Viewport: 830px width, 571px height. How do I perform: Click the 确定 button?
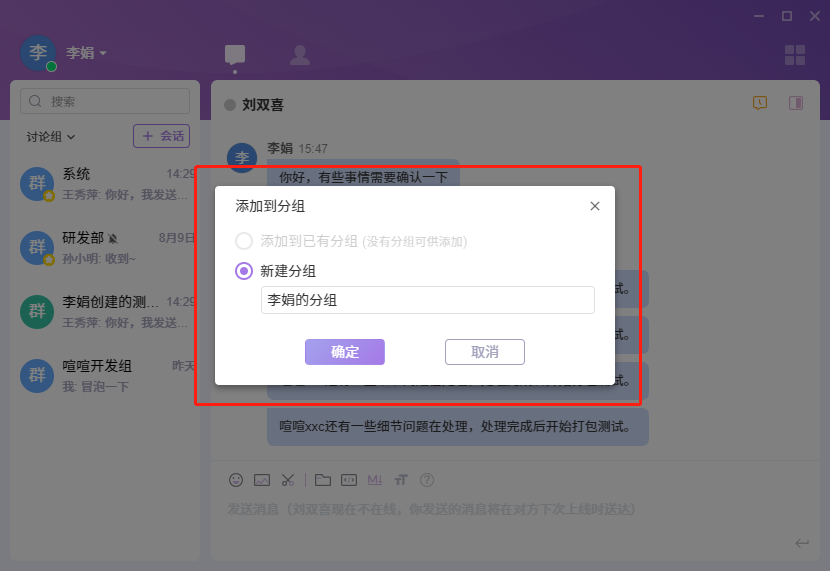(345, 352)
